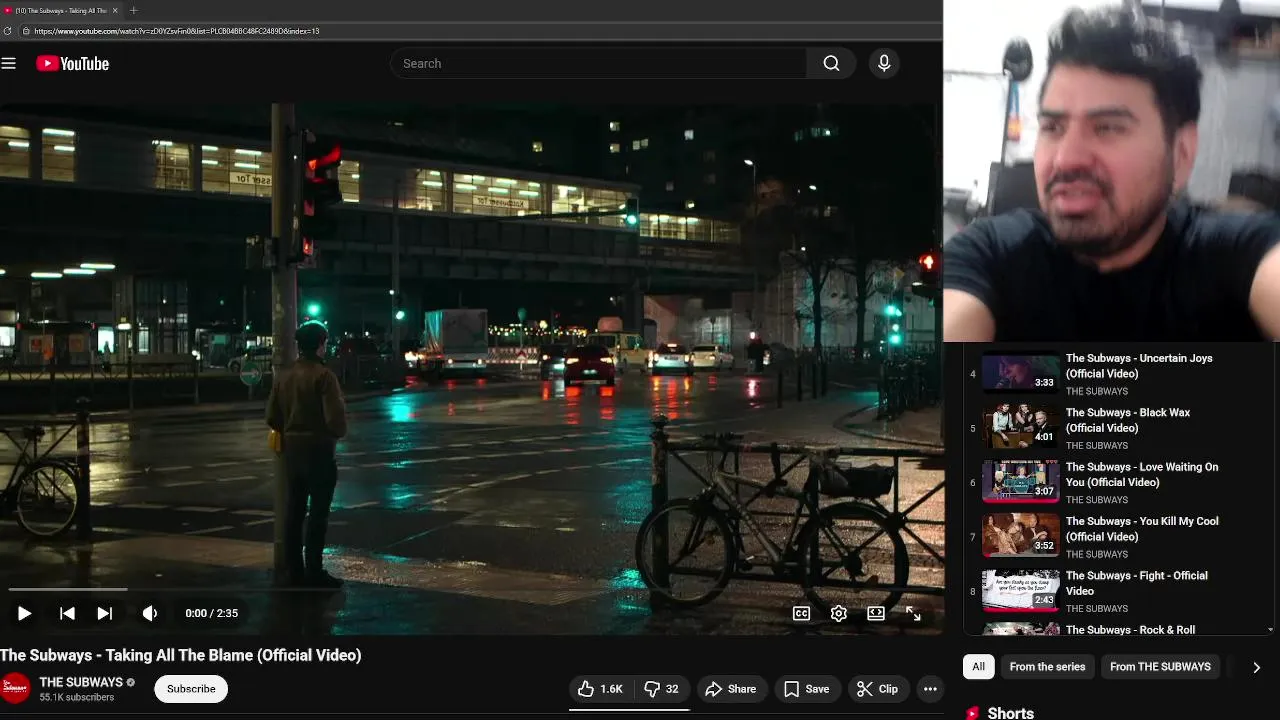
Task: Select the 'From THE SUBWAYS' chip
Action: 1160,667
